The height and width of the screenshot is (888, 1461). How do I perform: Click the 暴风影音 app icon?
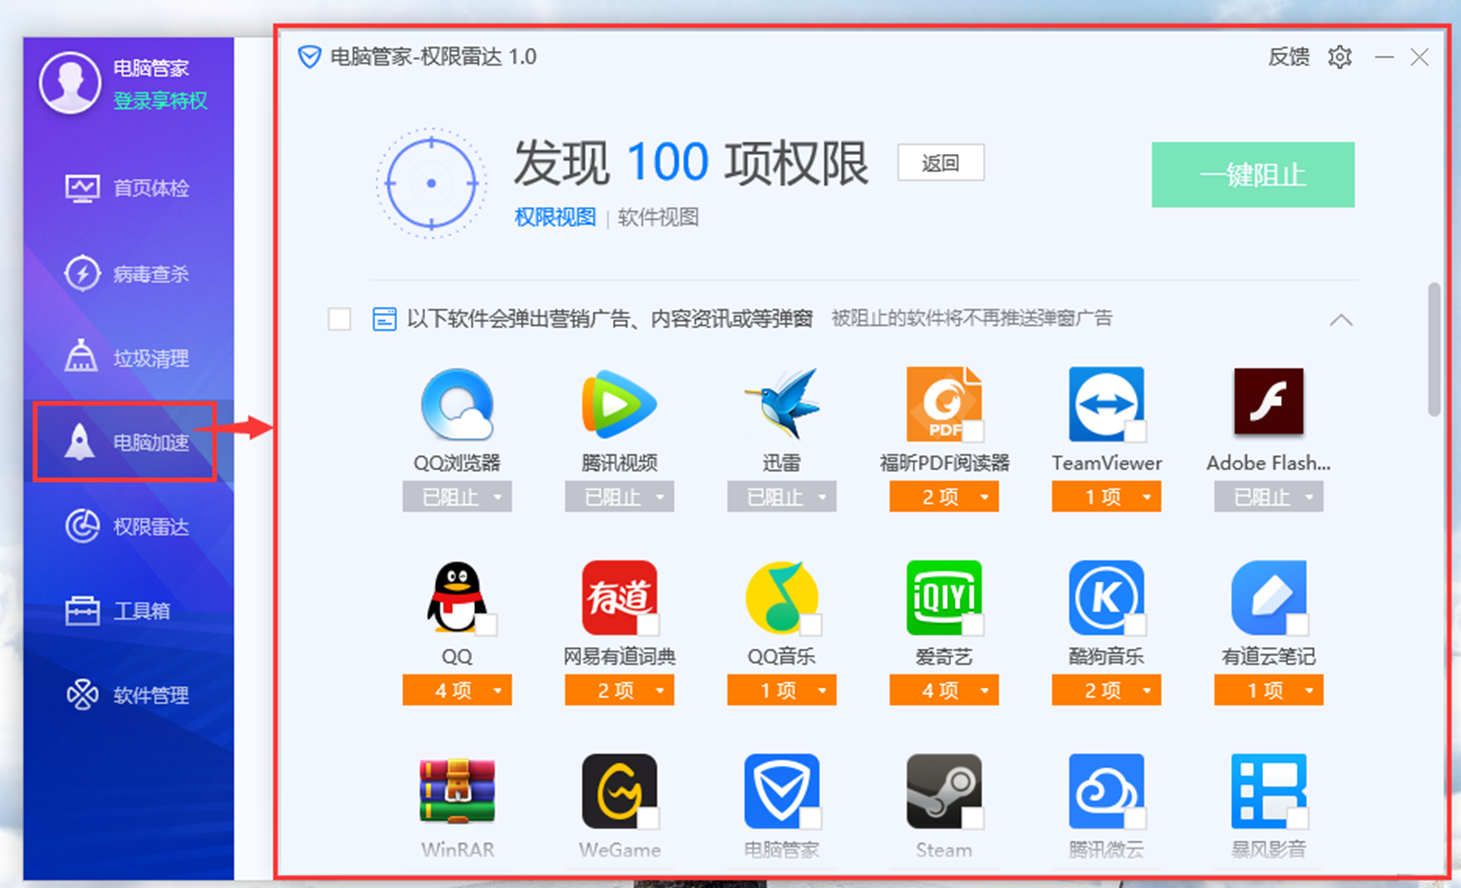1268,791
